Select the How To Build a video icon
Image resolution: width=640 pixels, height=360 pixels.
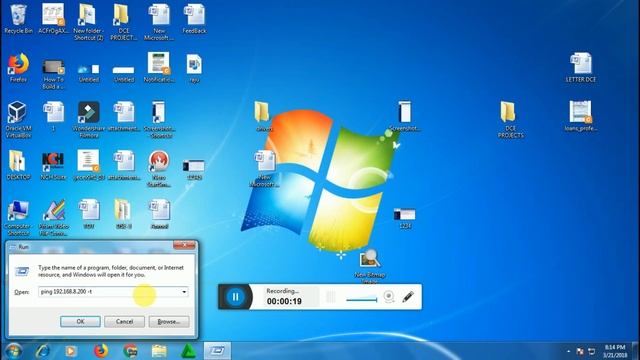click(x=53, y=74)
